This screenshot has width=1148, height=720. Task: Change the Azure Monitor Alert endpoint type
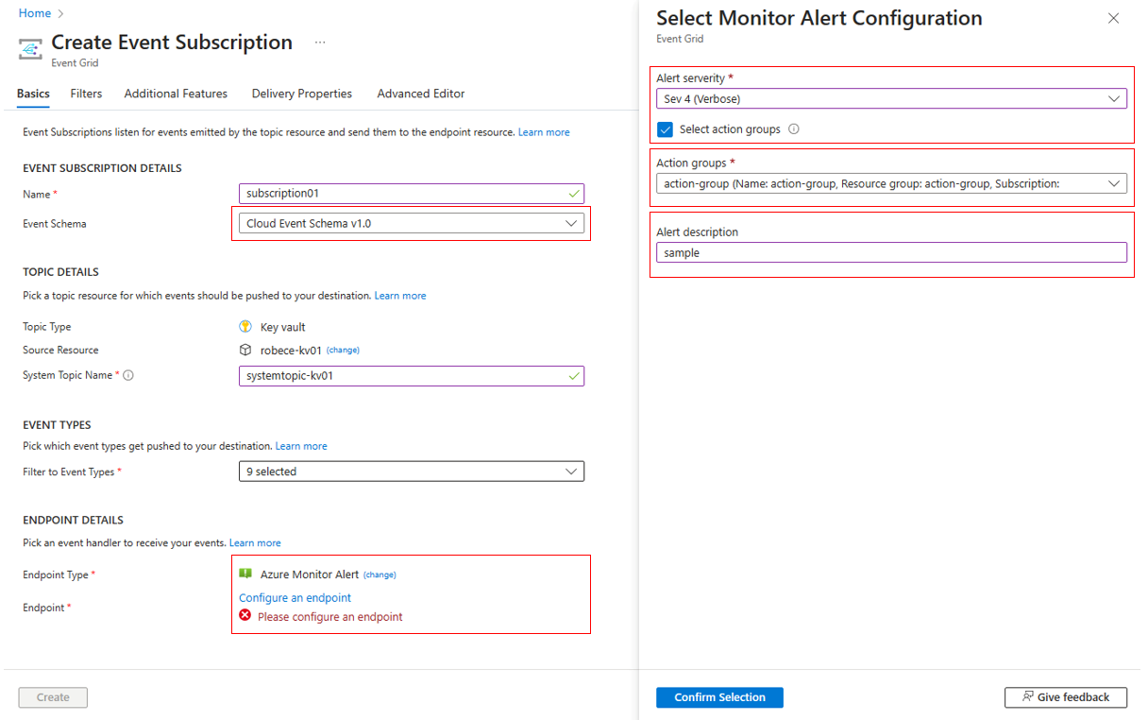coord(379,575)
